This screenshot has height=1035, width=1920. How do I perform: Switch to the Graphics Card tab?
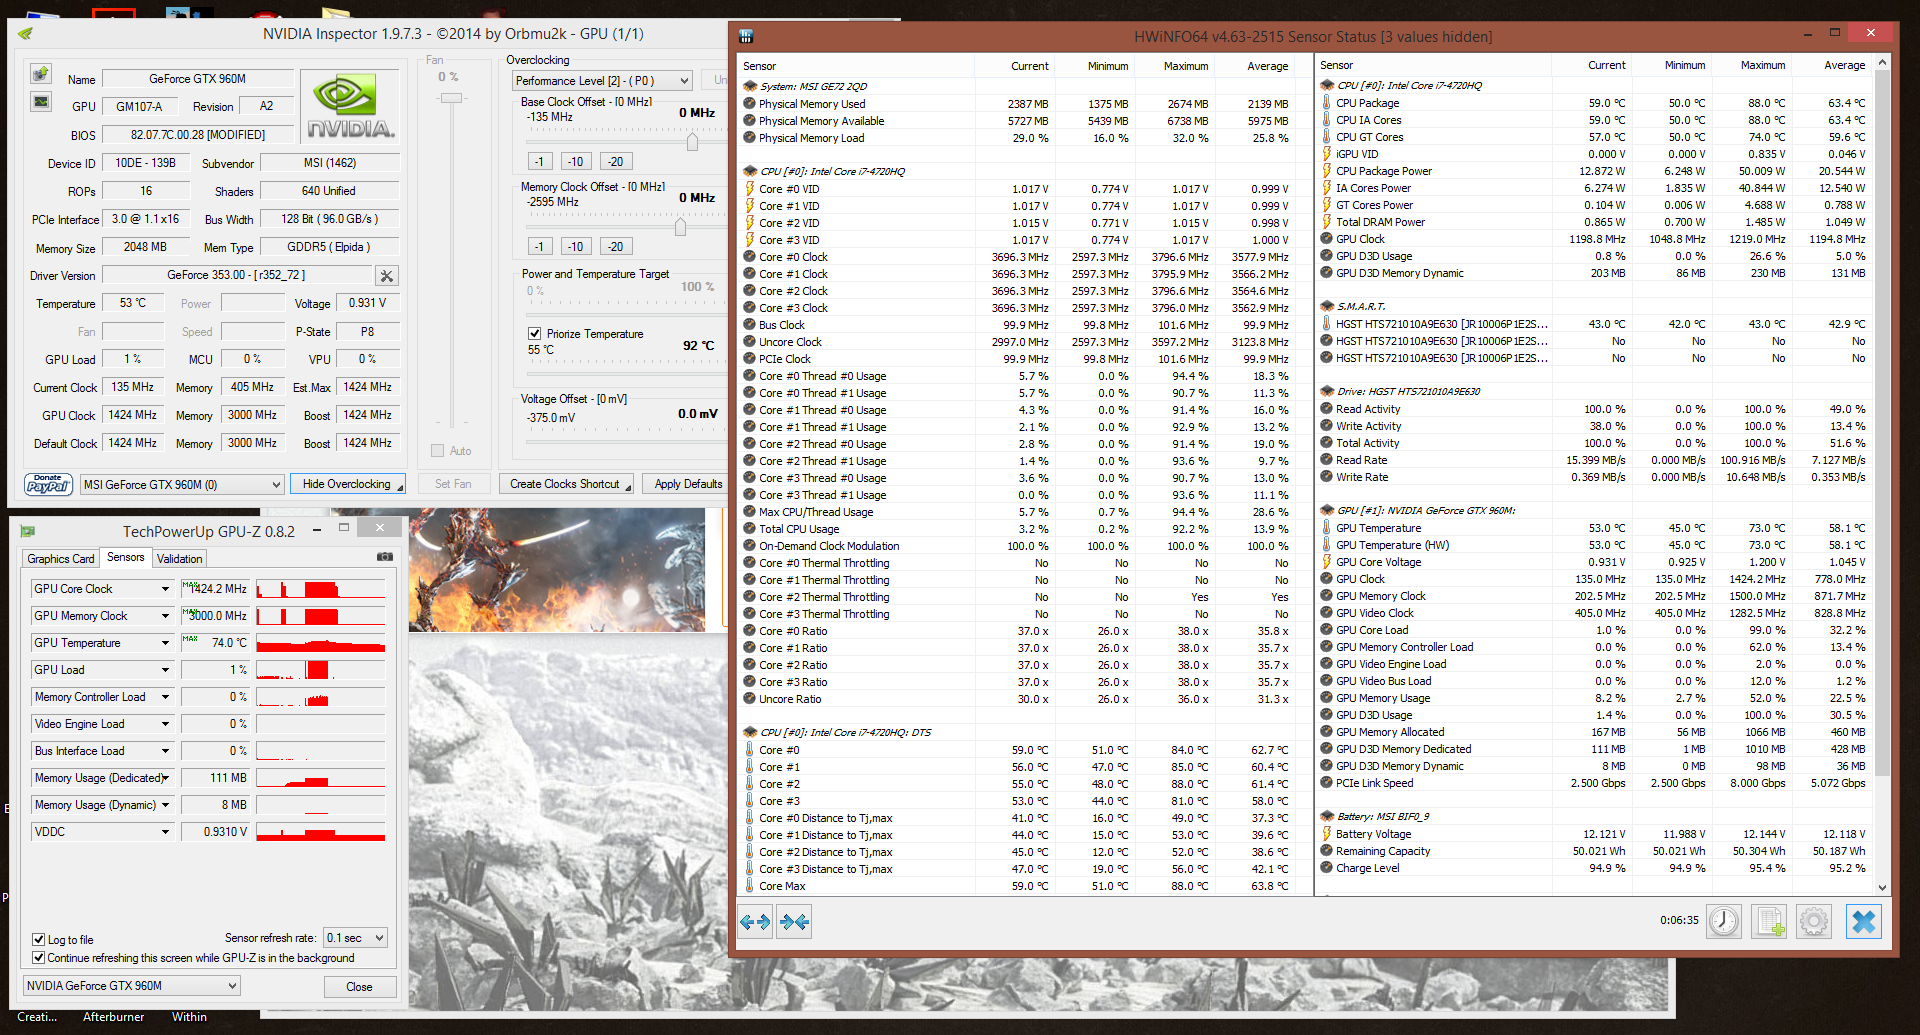click(x=60, y=559)
